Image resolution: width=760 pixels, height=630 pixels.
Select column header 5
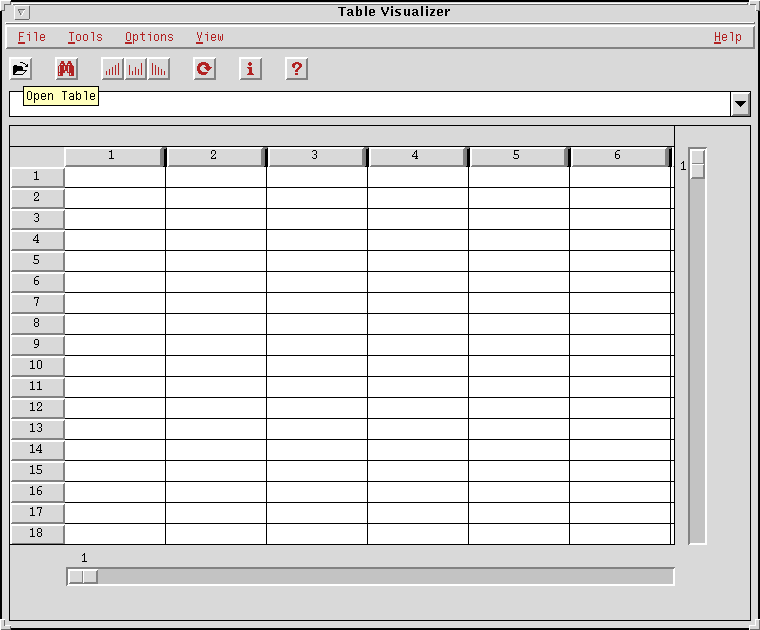[517, 157]
